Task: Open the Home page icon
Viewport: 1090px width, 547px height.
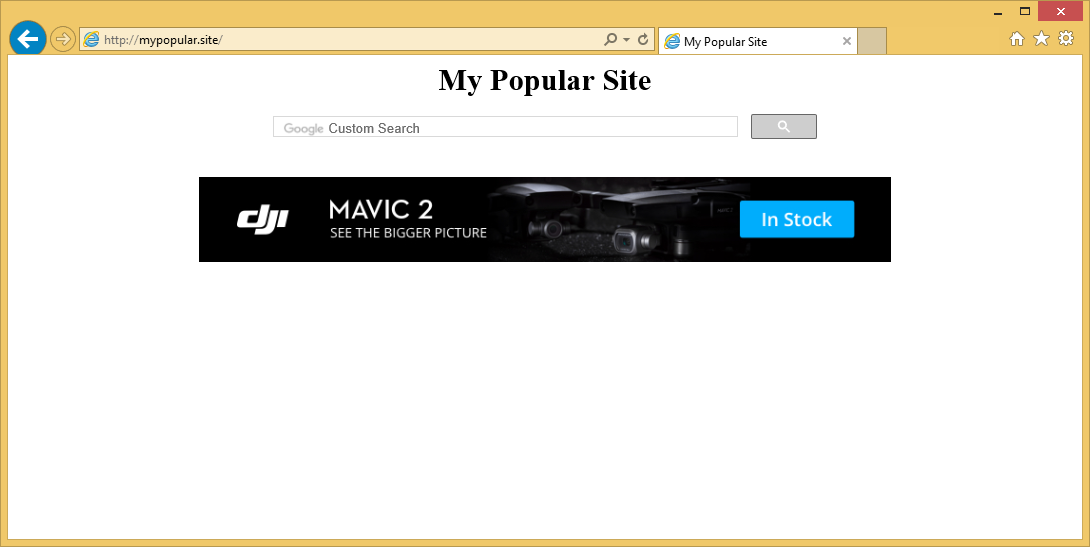Action: 1016,39
